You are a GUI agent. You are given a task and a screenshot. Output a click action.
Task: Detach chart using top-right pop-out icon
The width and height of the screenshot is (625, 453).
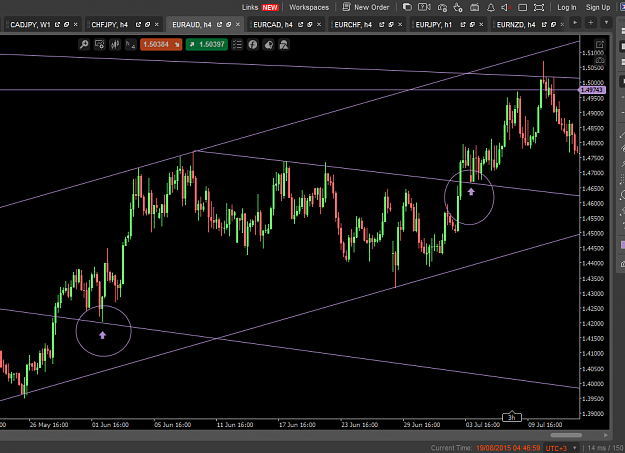(x=599, y=45)
